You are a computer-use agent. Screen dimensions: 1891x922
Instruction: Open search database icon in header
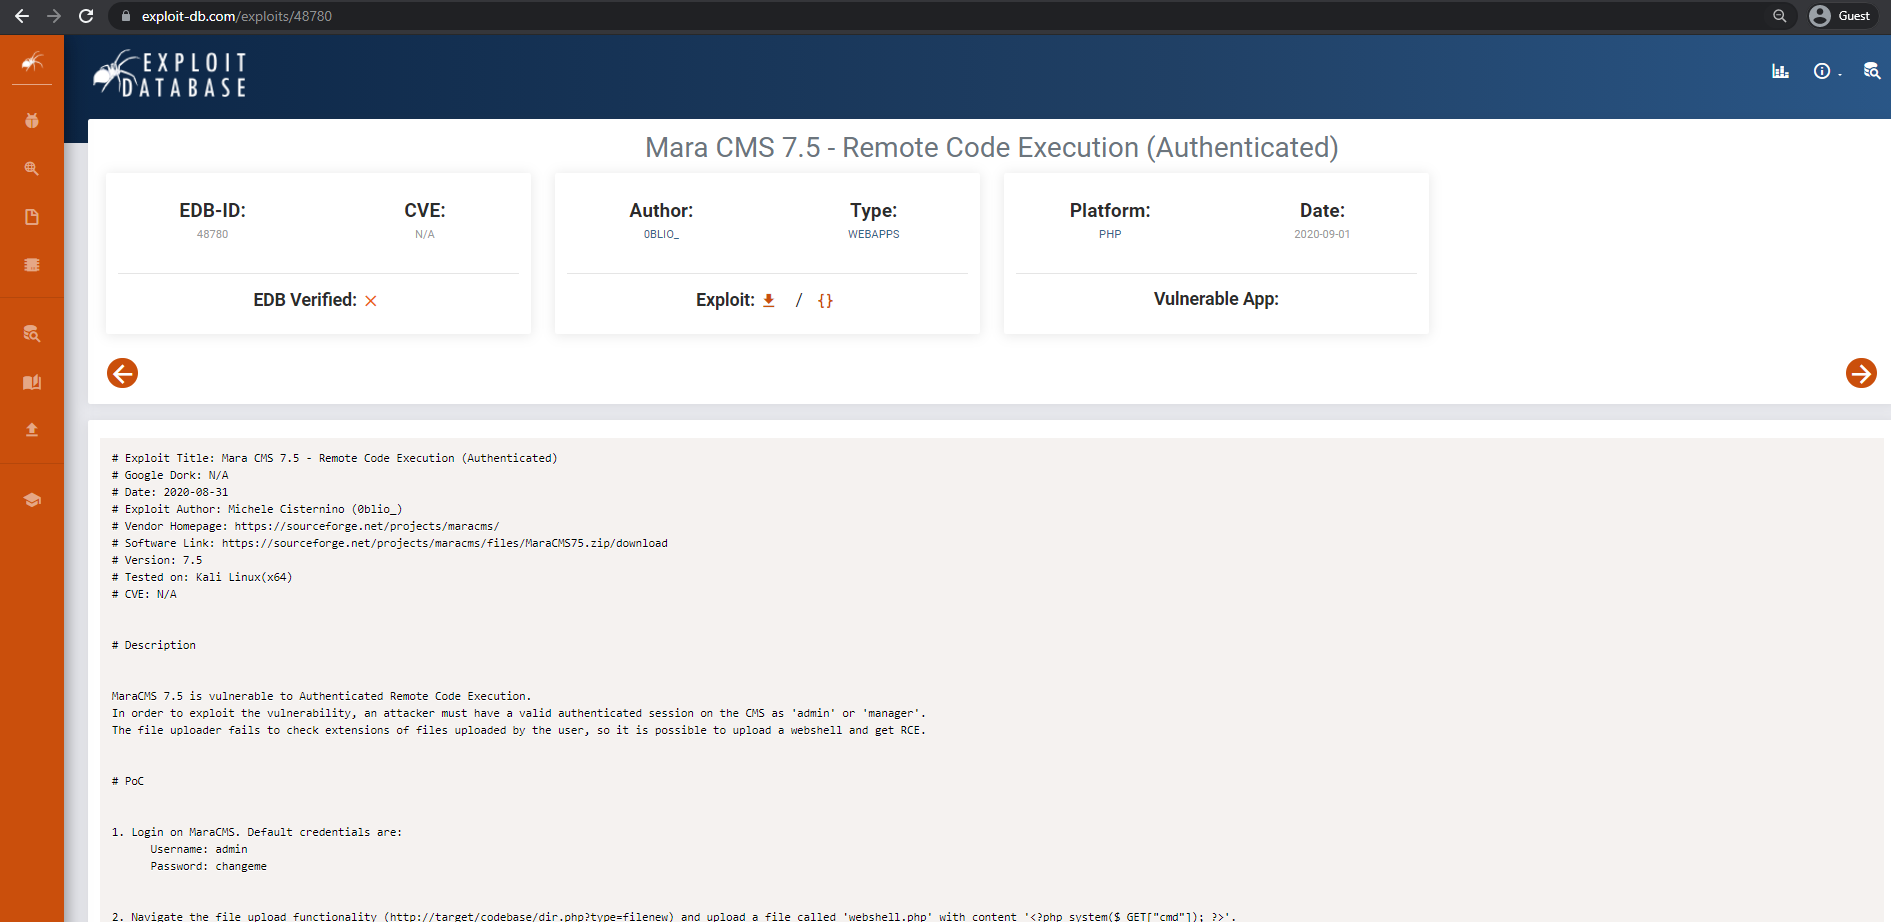[1872, 71]
